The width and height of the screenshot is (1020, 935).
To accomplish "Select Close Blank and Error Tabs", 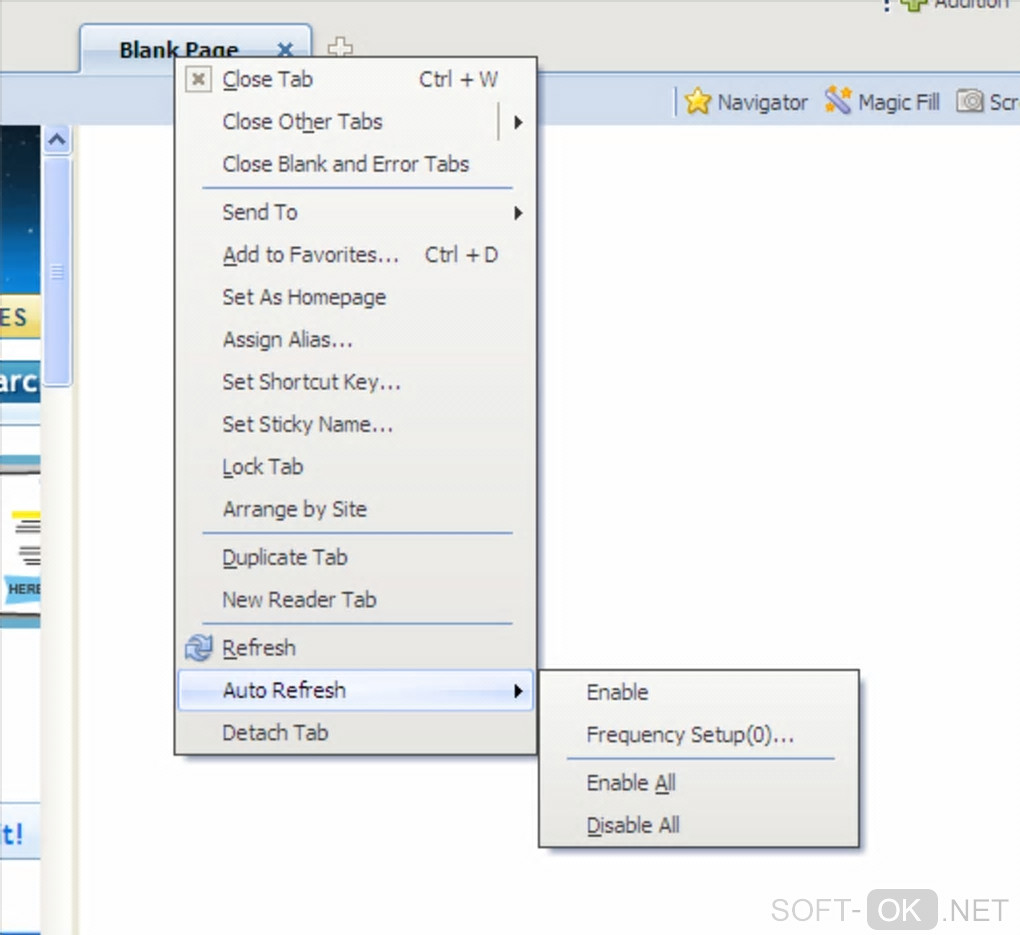I will (x=355, y=164).
